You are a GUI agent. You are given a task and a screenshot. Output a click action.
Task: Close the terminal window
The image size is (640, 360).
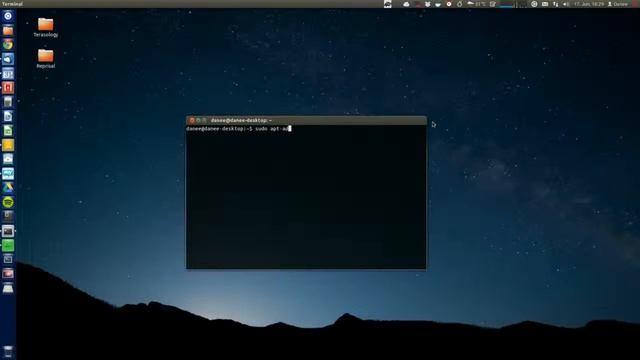click(192, 120)
